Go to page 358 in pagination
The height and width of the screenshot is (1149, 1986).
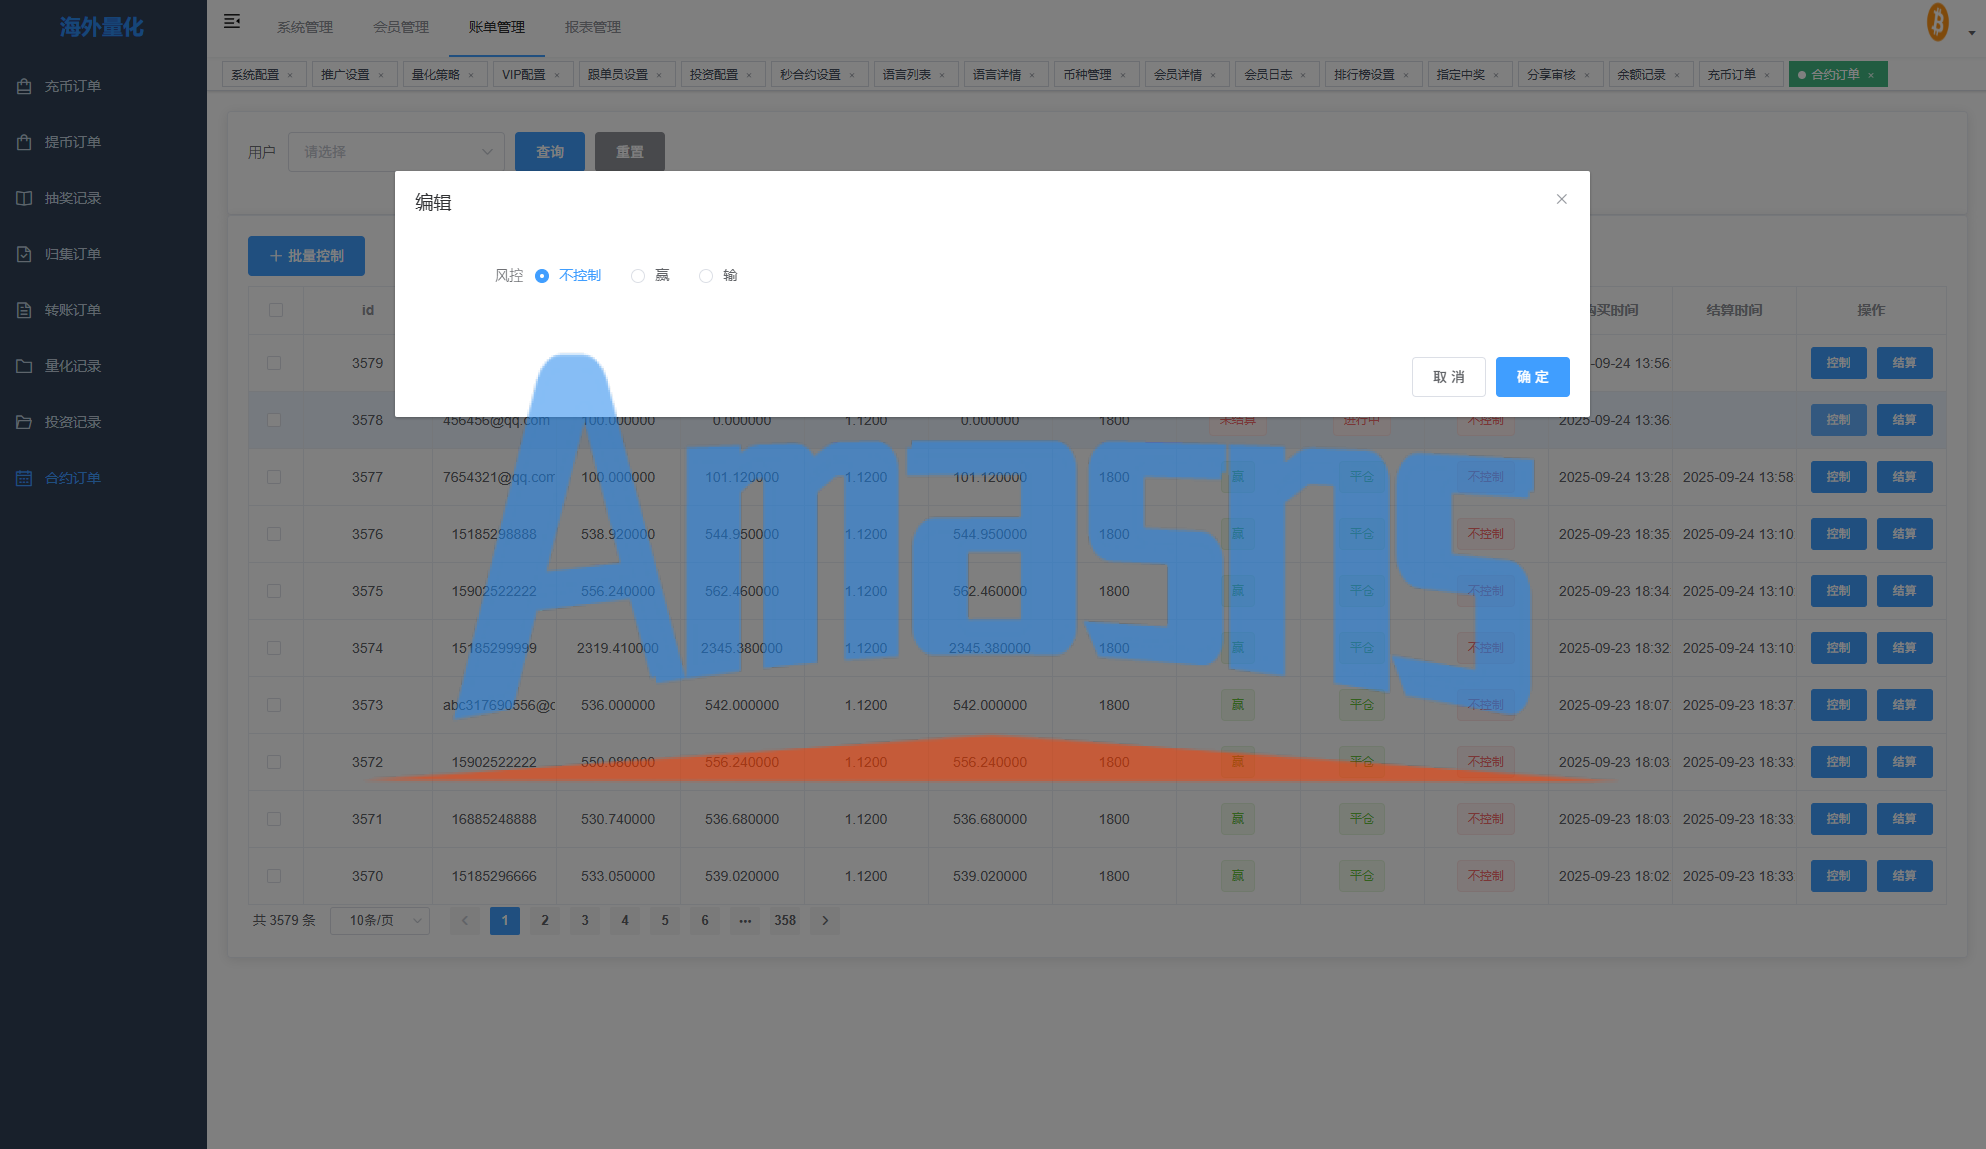785,920
